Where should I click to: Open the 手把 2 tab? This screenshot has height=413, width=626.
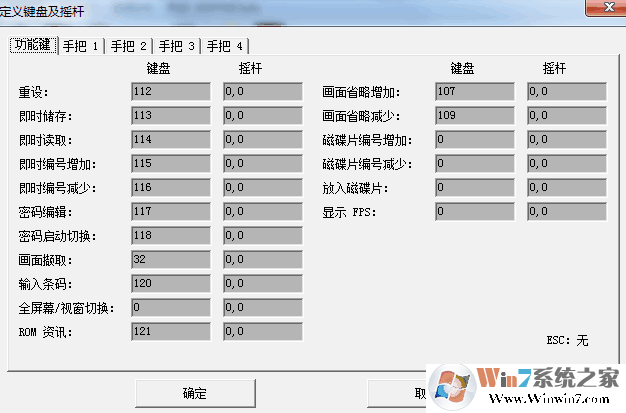(129, 46)
